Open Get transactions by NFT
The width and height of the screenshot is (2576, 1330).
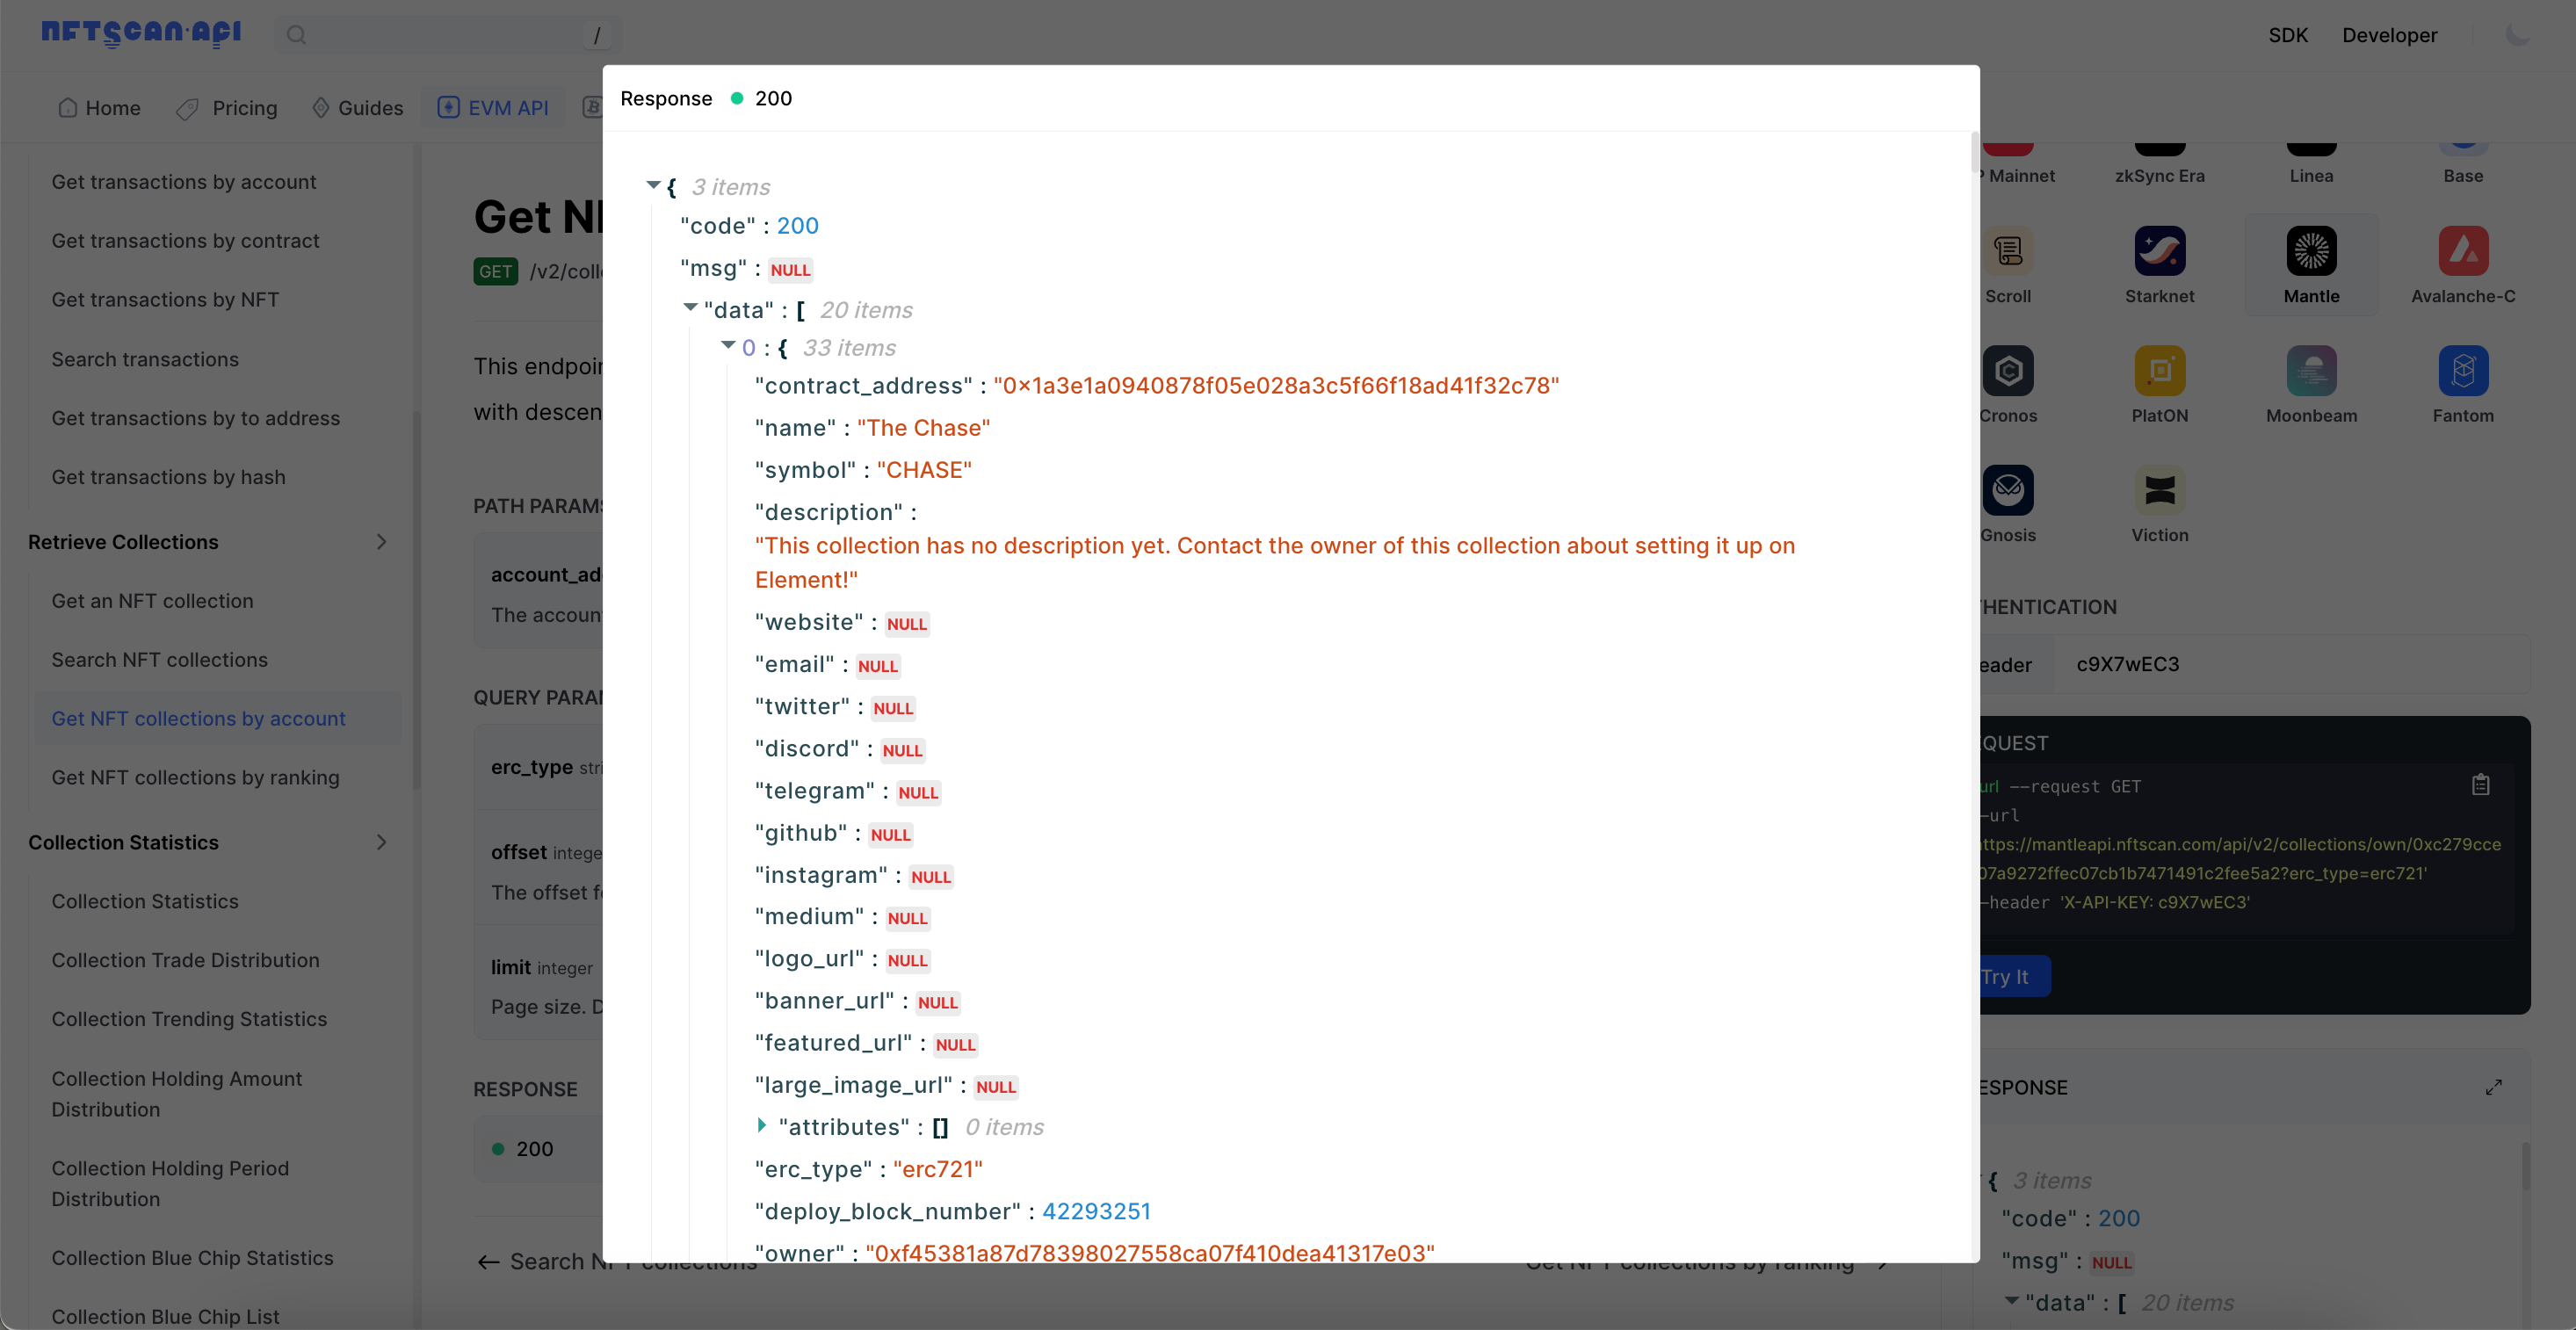pos(165,300)
